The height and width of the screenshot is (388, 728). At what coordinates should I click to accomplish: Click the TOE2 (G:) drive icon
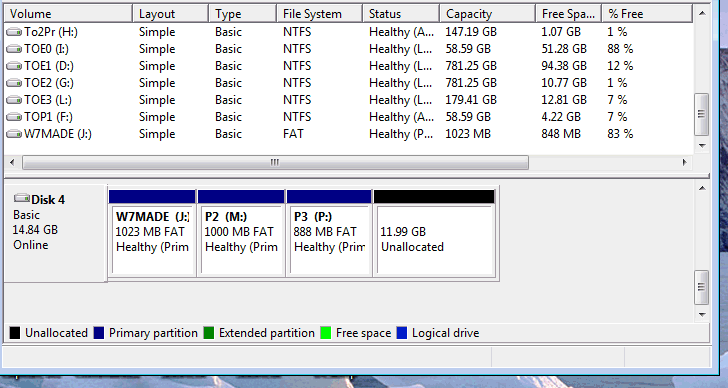pos(14,83)
